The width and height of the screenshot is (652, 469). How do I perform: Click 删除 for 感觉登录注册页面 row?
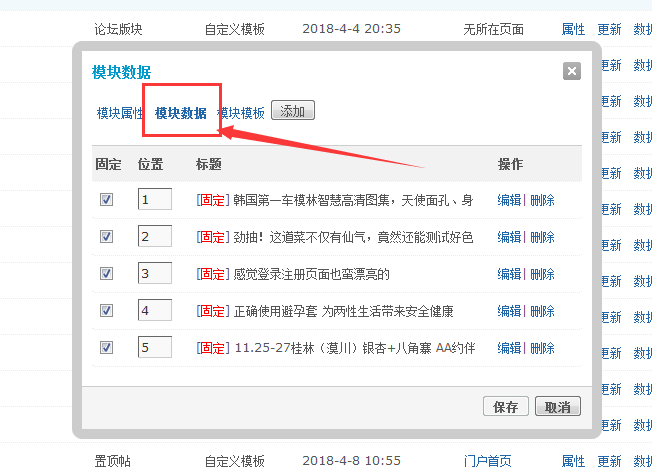point(542,274)
